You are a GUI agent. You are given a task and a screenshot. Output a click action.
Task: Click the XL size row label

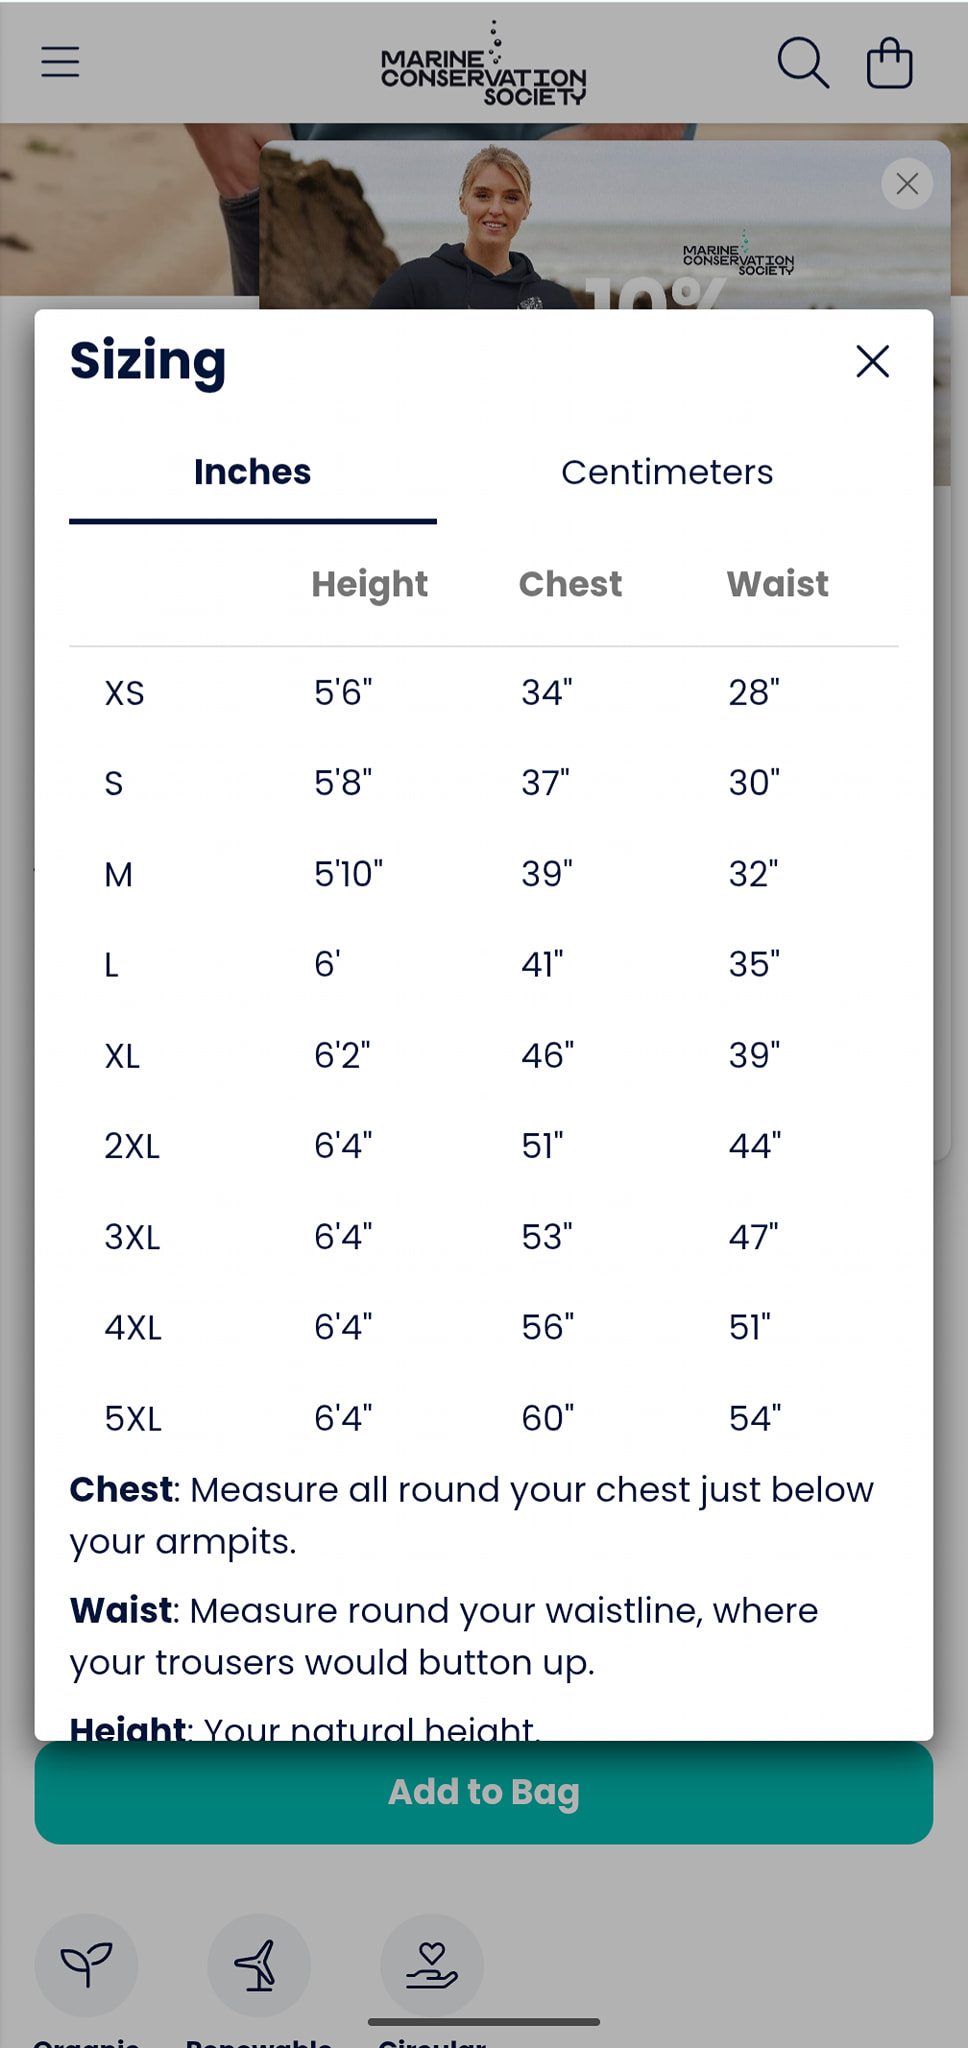point(123,1056)
